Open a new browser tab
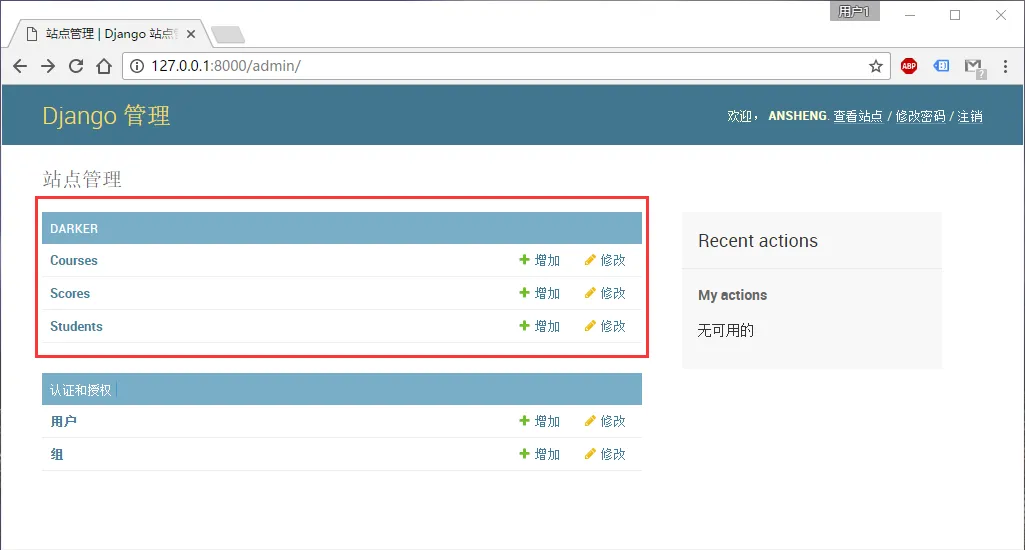 228,35
